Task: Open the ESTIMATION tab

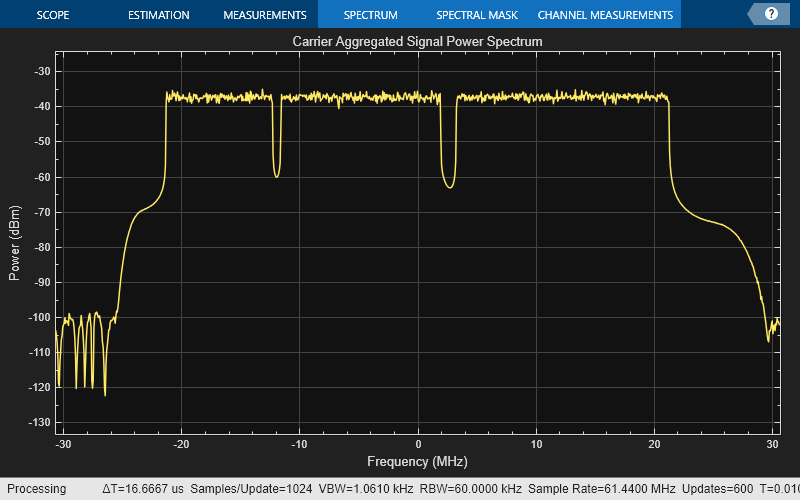Action: pyautogui.click(x=159, y=15)
